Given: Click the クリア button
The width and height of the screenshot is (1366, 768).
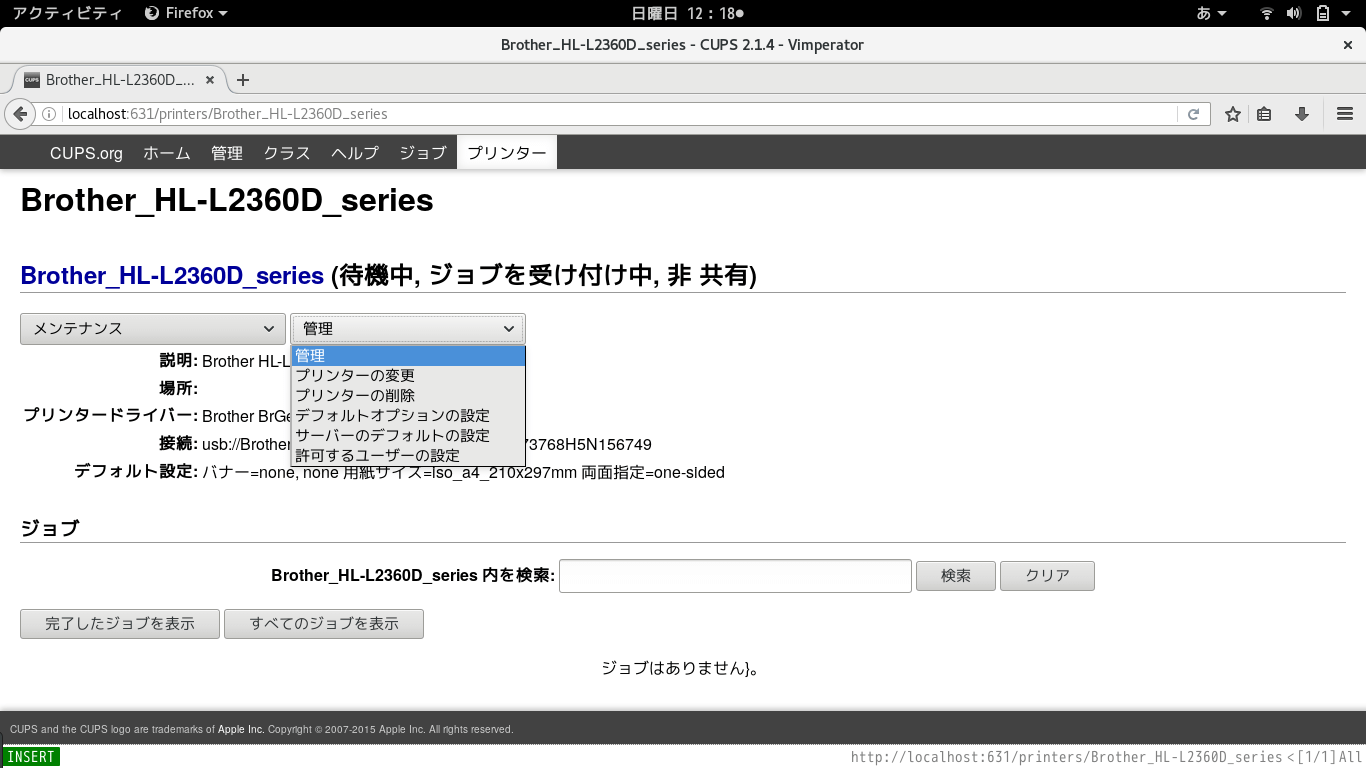Looking at the screenshot, I should [x=1048, y=576].
